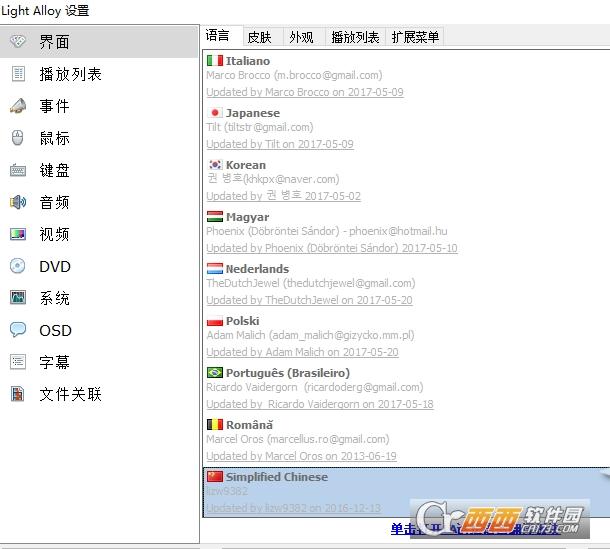The width and height of the screenshot is (610, 549).
Task: Select the Simplified Chinese language name
Action: 277,477
